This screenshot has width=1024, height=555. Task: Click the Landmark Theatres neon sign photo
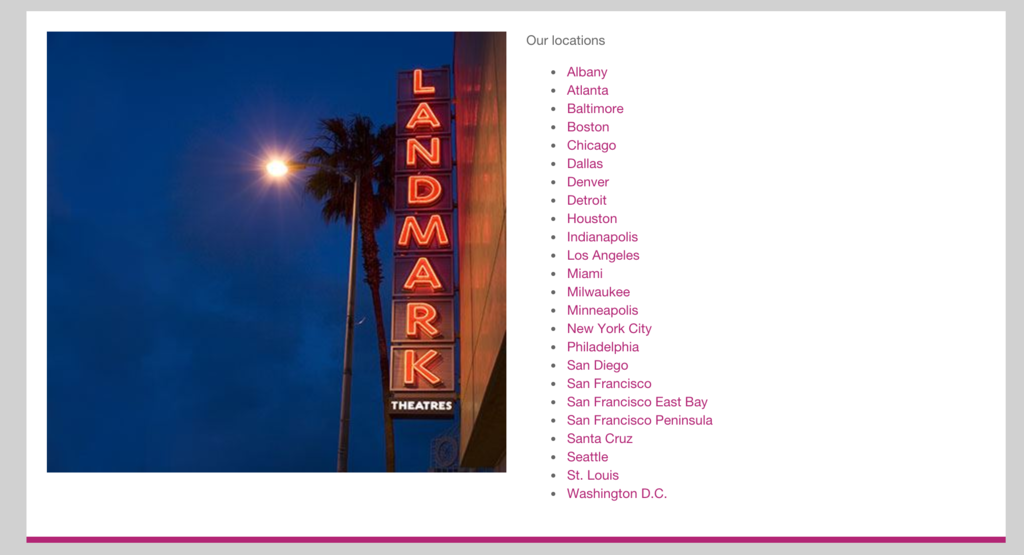click(276, 252)
